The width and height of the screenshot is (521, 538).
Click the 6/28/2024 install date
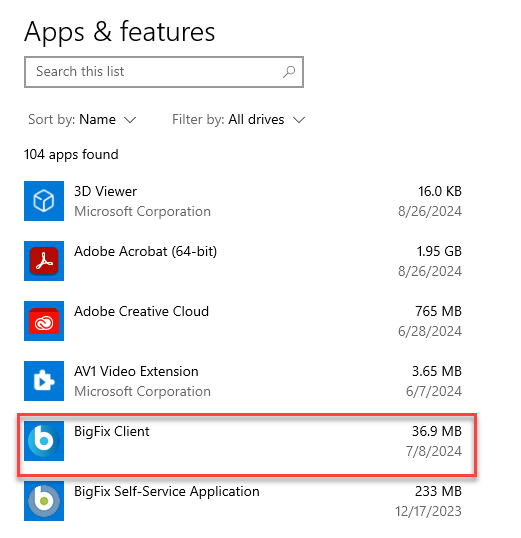[430, 331]
